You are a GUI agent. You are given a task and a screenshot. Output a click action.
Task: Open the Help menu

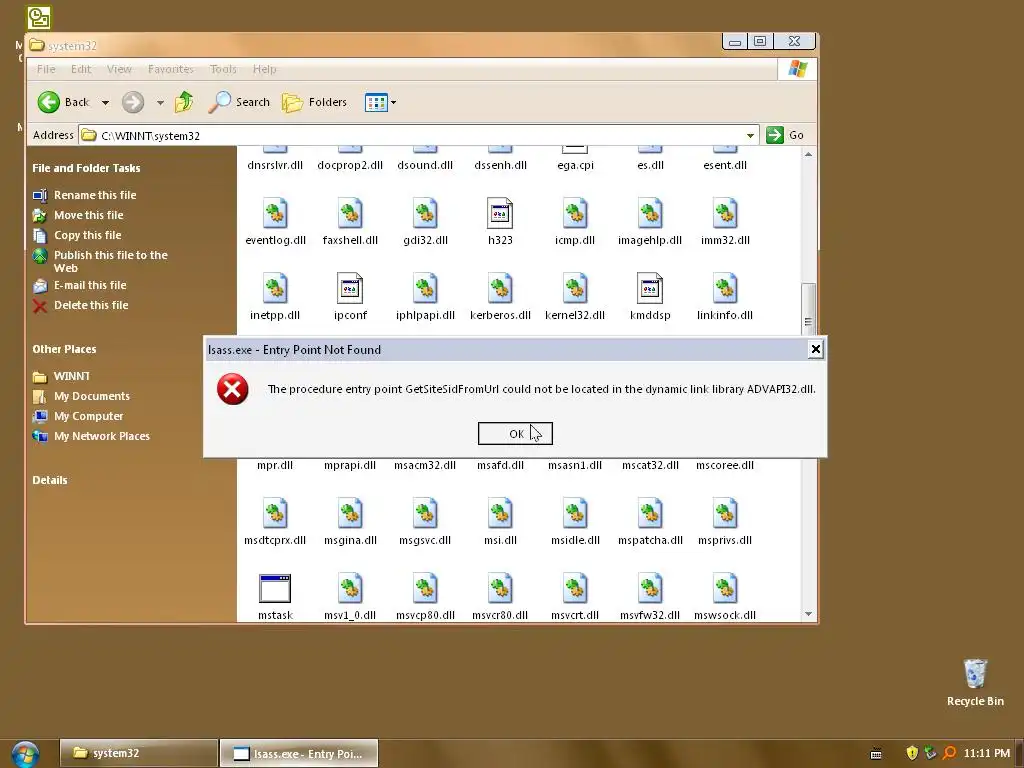pos(264,69)
